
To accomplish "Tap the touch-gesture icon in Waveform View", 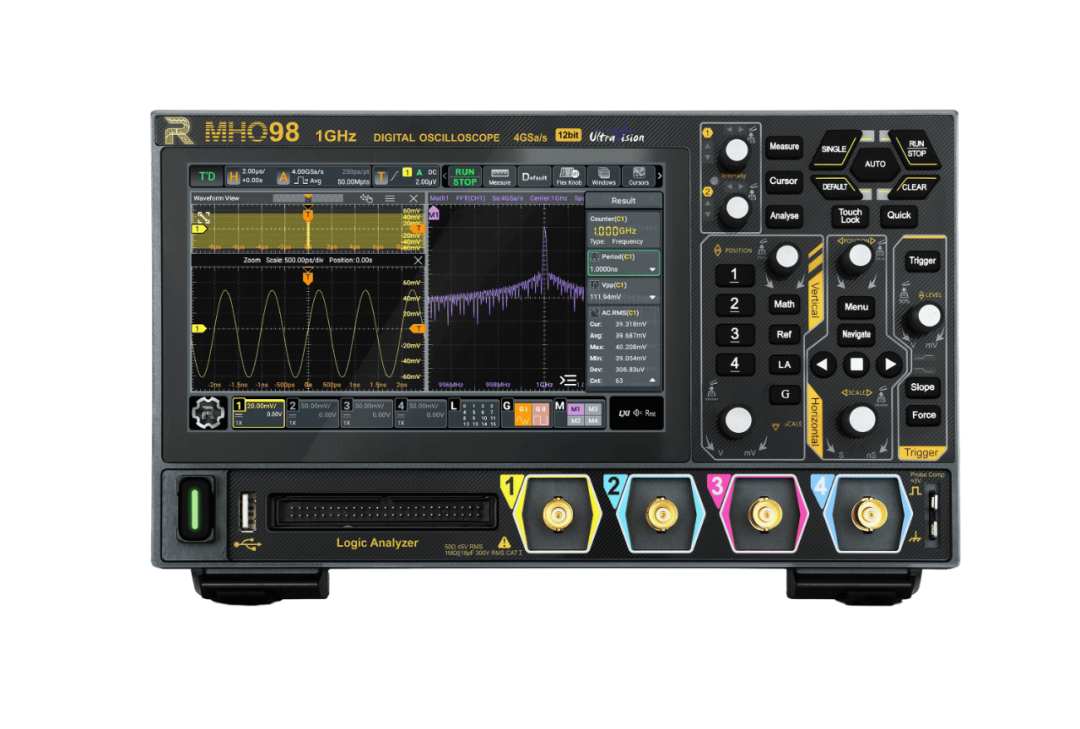I will point(366,198).
